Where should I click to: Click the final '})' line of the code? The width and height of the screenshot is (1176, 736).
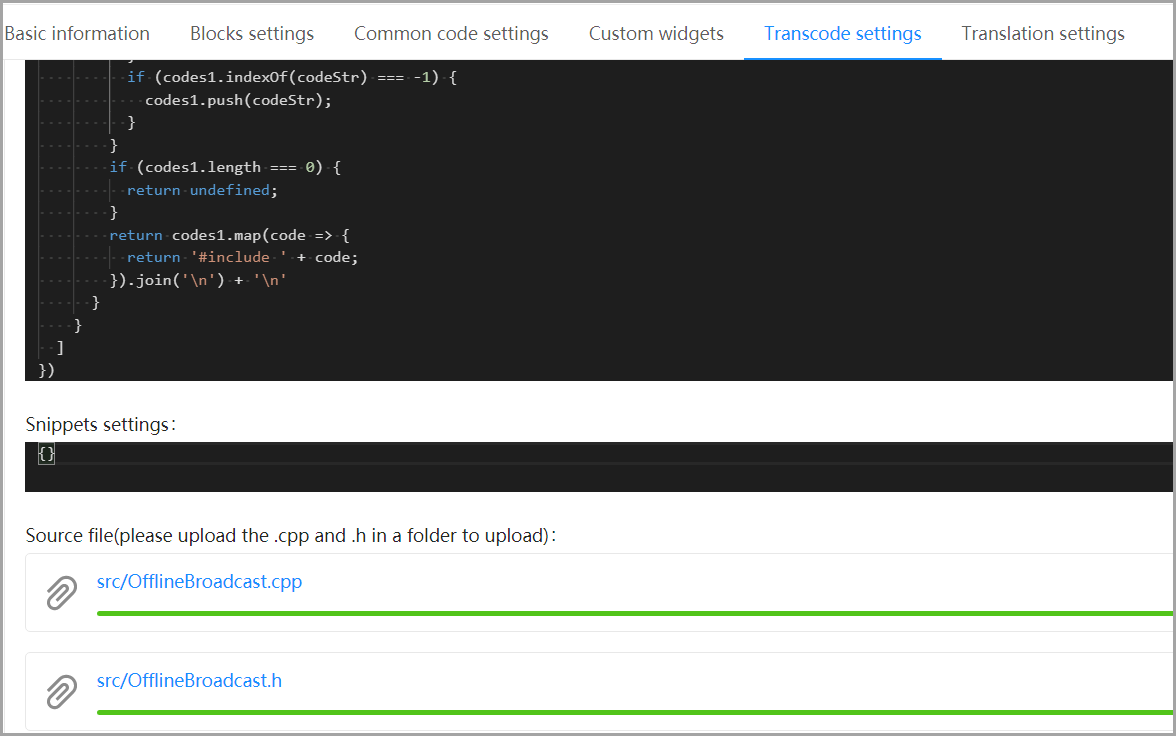(x=47, y=370)
